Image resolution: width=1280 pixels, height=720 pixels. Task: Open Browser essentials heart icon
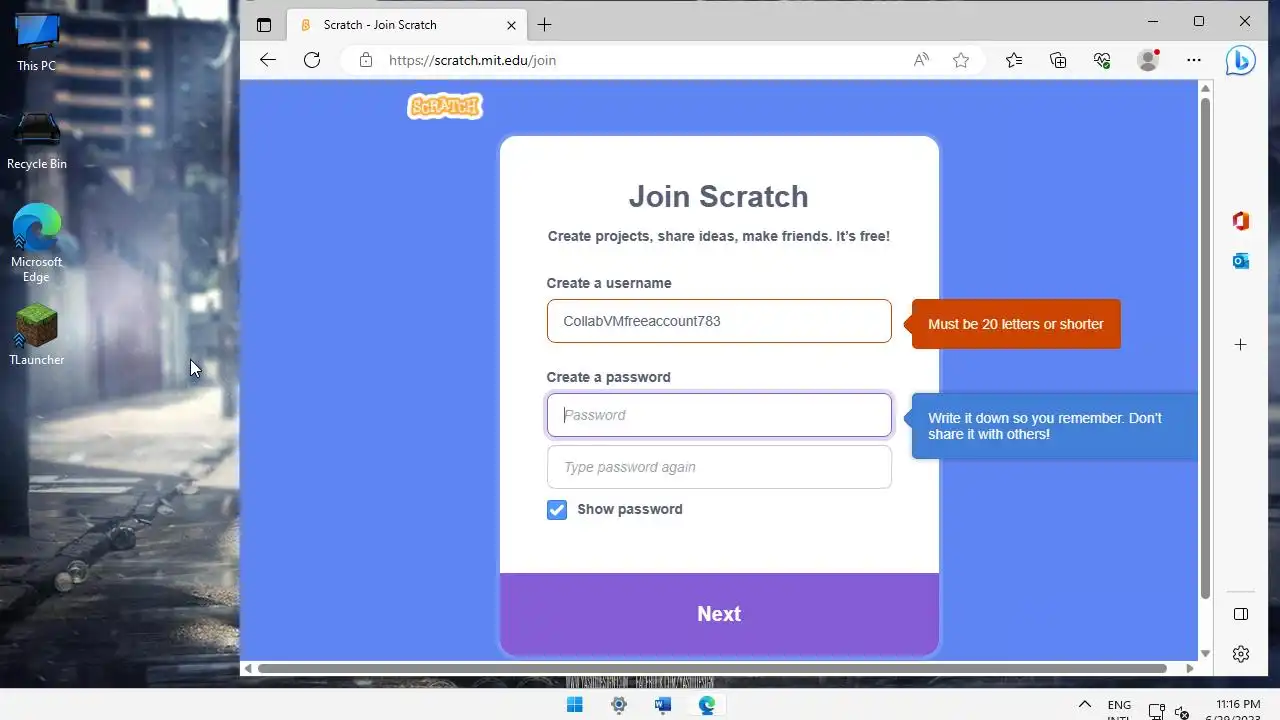click(x=1102, y=60)
